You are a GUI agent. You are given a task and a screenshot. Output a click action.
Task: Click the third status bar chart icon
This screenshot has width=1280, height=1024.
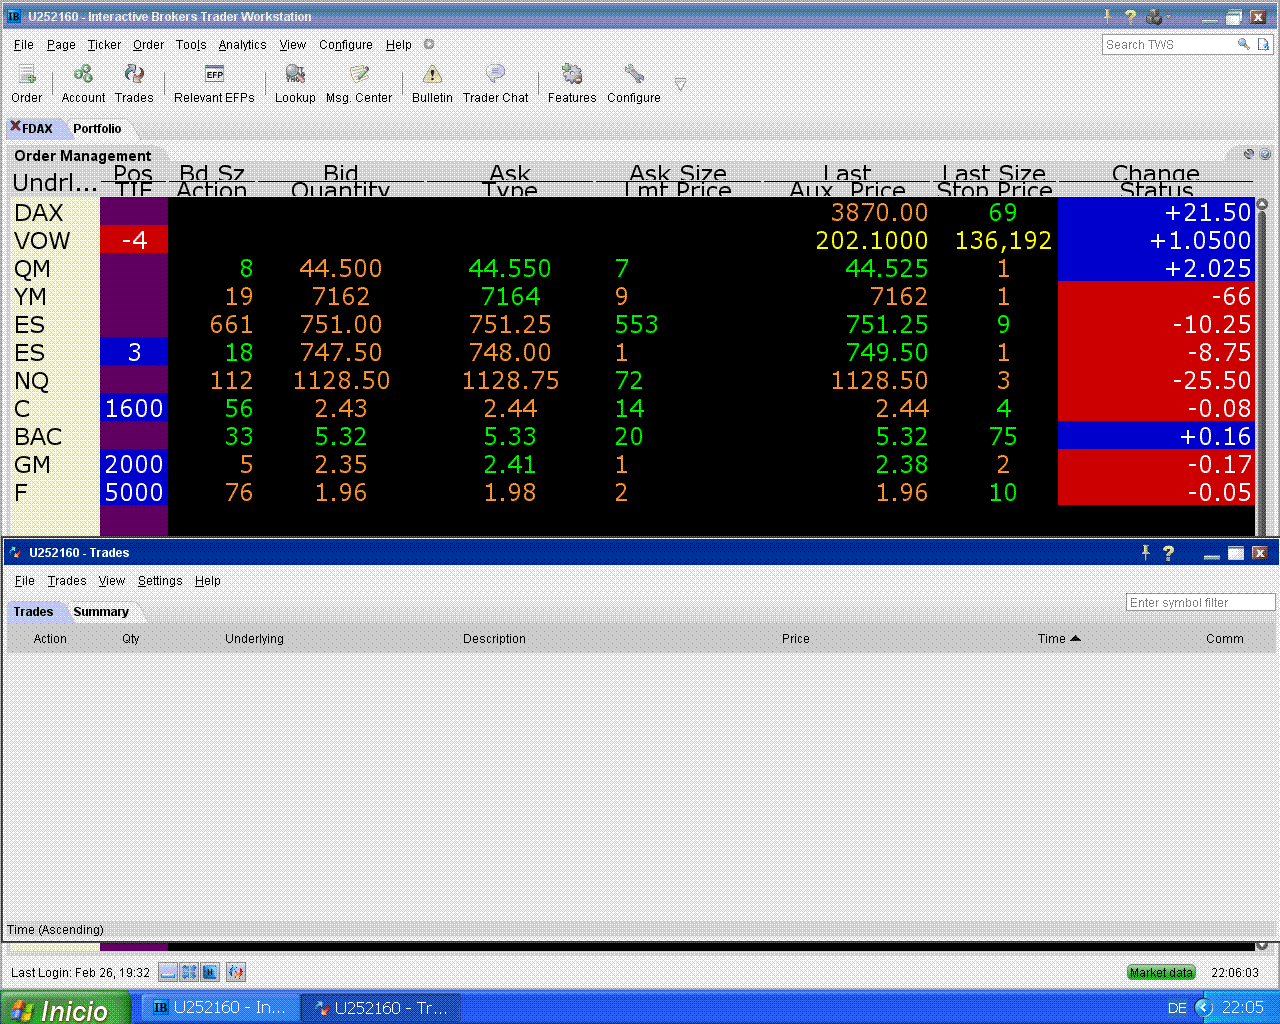210,972
